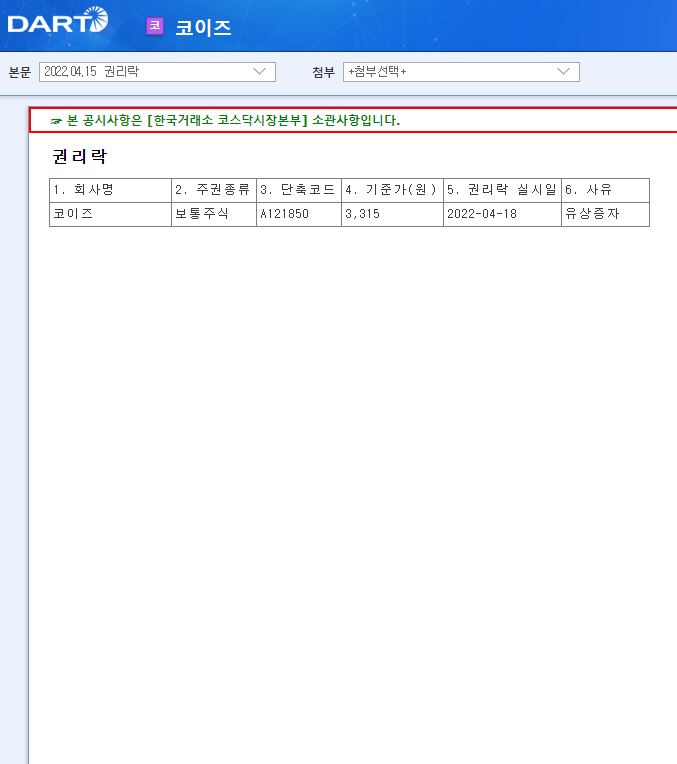This screenshot has width=677, height=764.
Task: Click the '2. 주권종류' header cell
Action: point(214,190)
